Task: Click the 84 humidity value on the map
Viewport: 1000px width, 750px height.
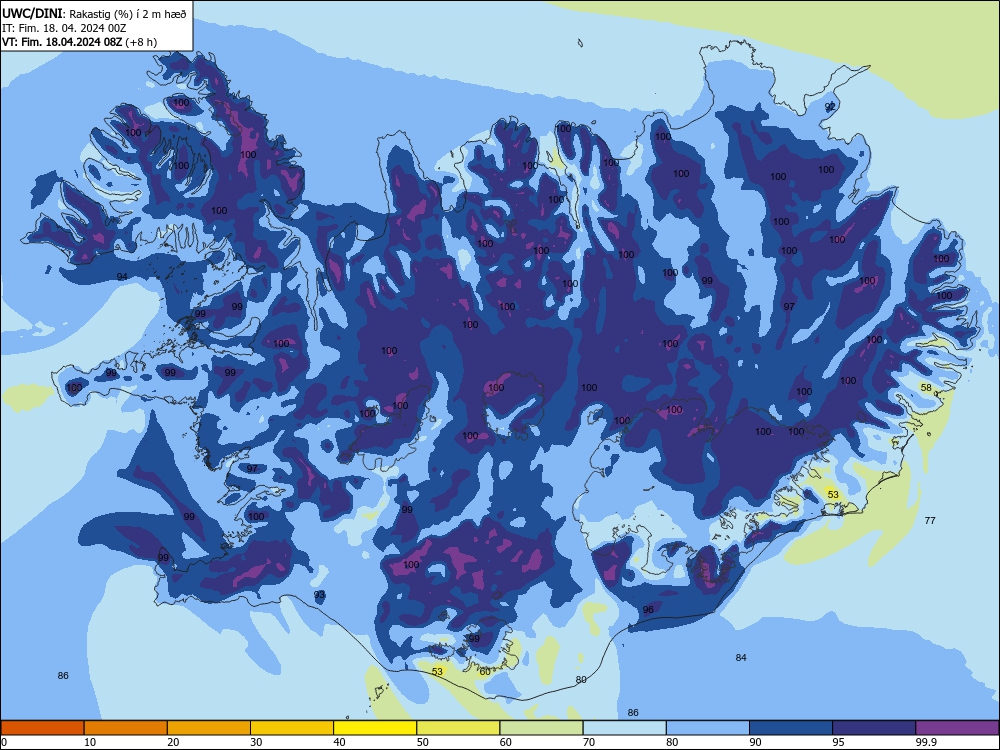Action: click(x=740, y=658)
